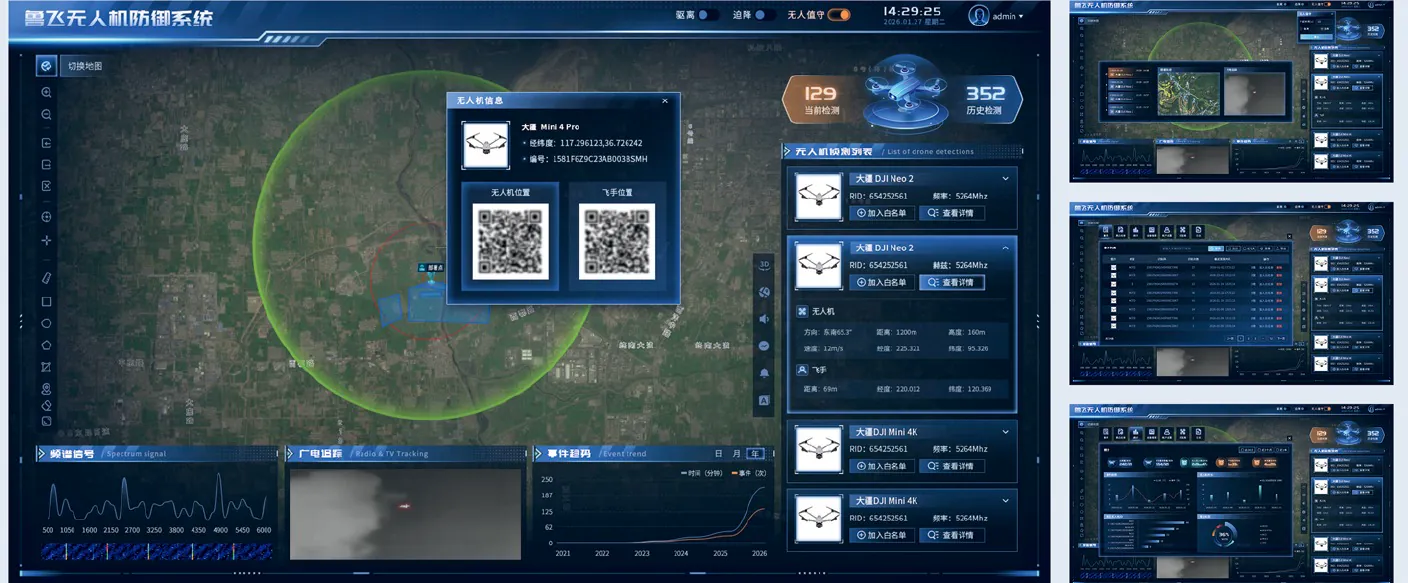Screen dimensions: 1408x583
Task: Click the 编号 1581F6Z9C23AB0038SMH text
Action: (588, 158)
